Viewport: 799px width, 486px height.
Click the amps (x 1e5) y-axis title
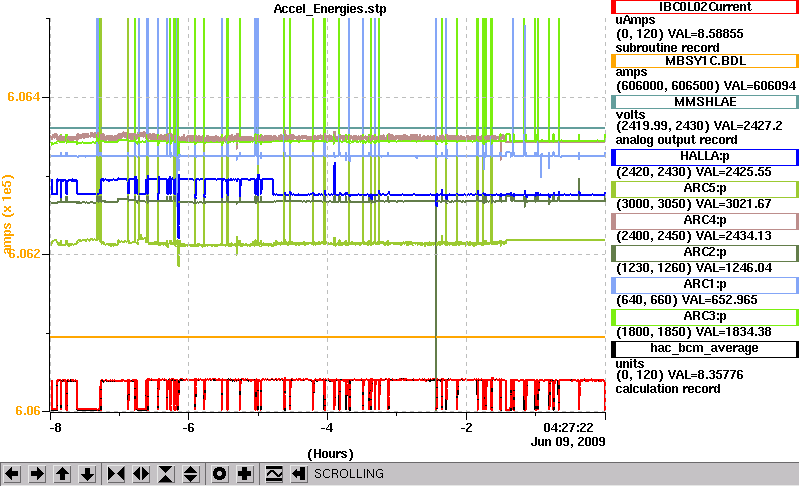click(8, 214)
